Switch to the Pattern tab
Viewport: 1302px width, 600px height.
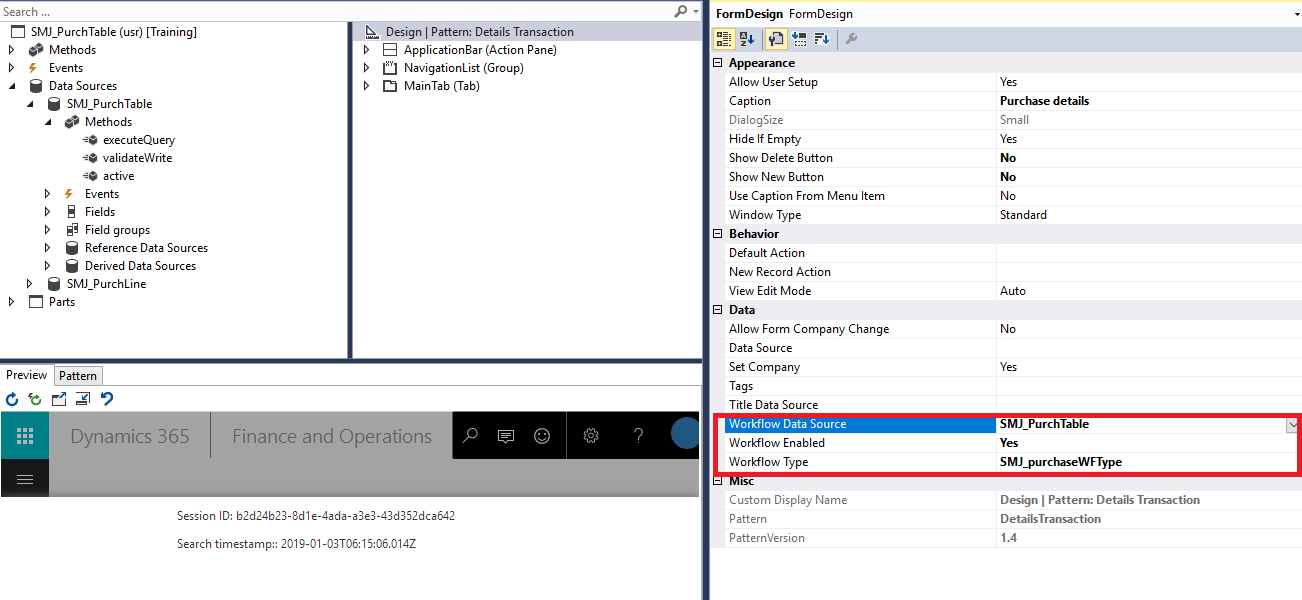[x=78, y=375]
